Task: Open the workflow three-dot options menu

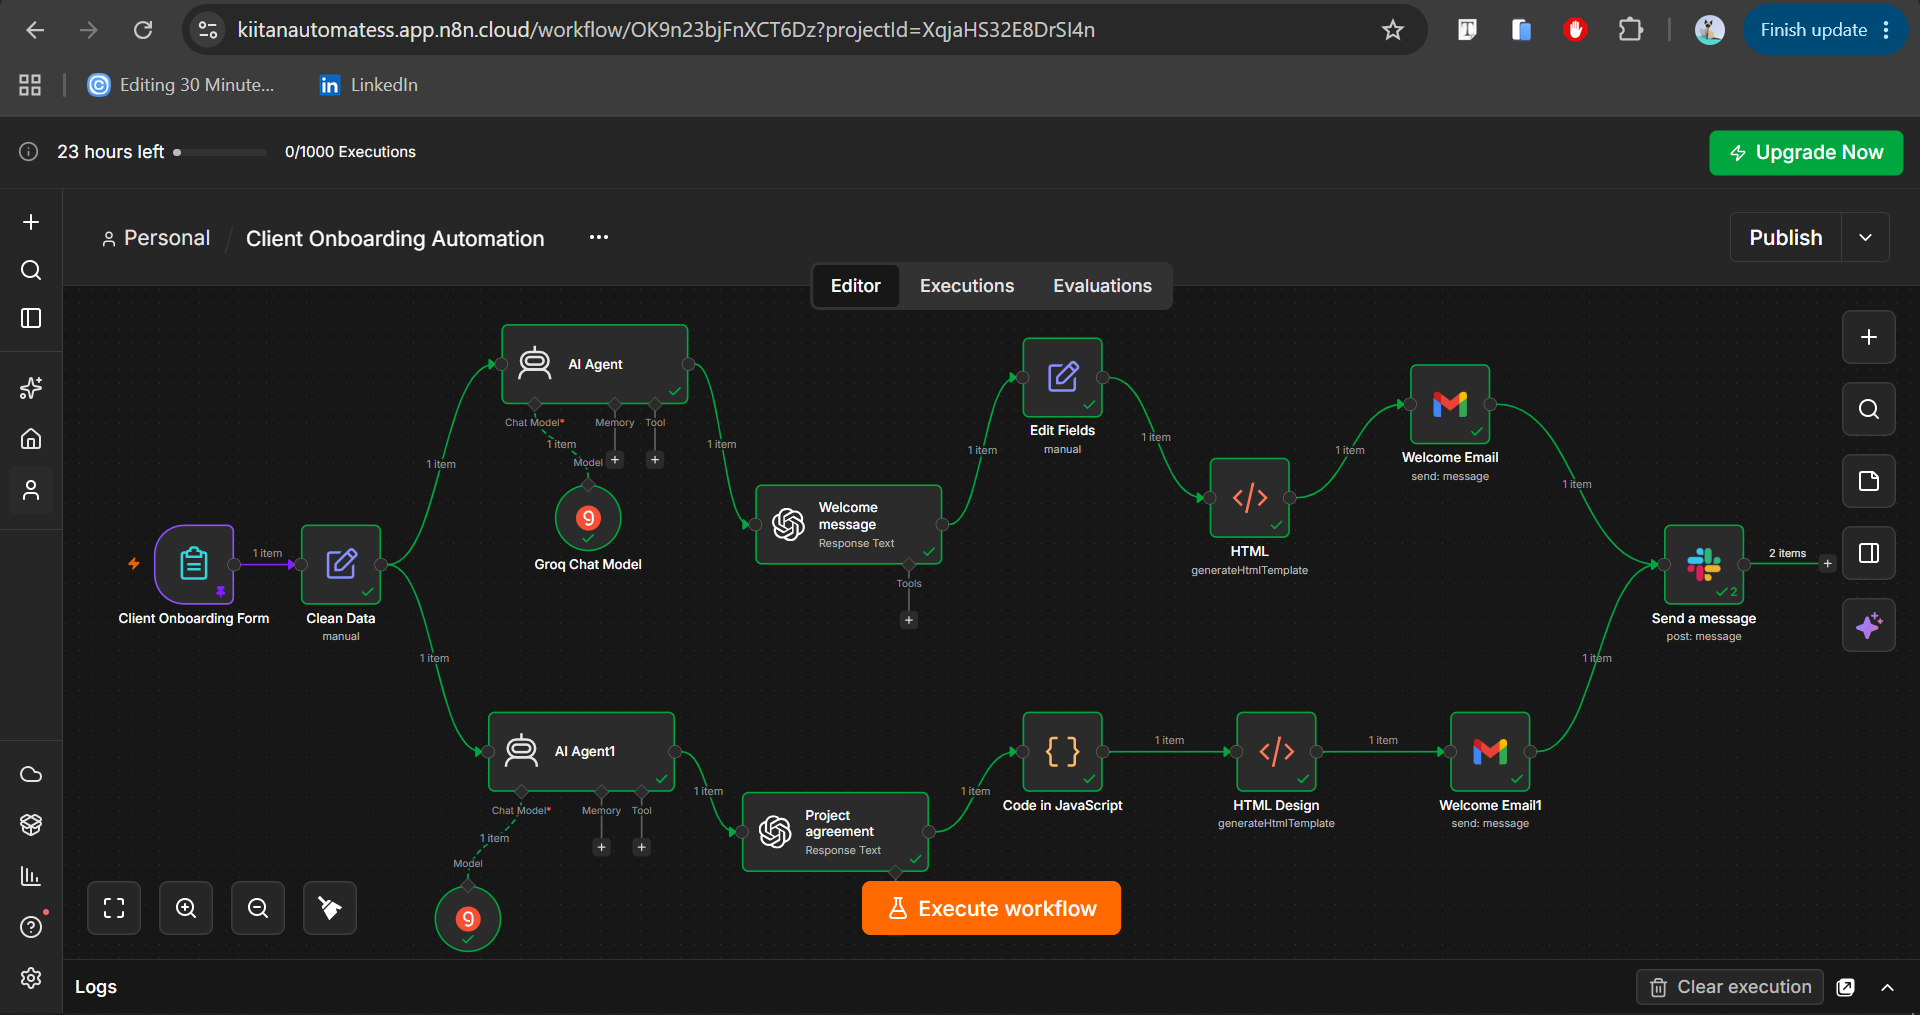Action: pos(599,237)
